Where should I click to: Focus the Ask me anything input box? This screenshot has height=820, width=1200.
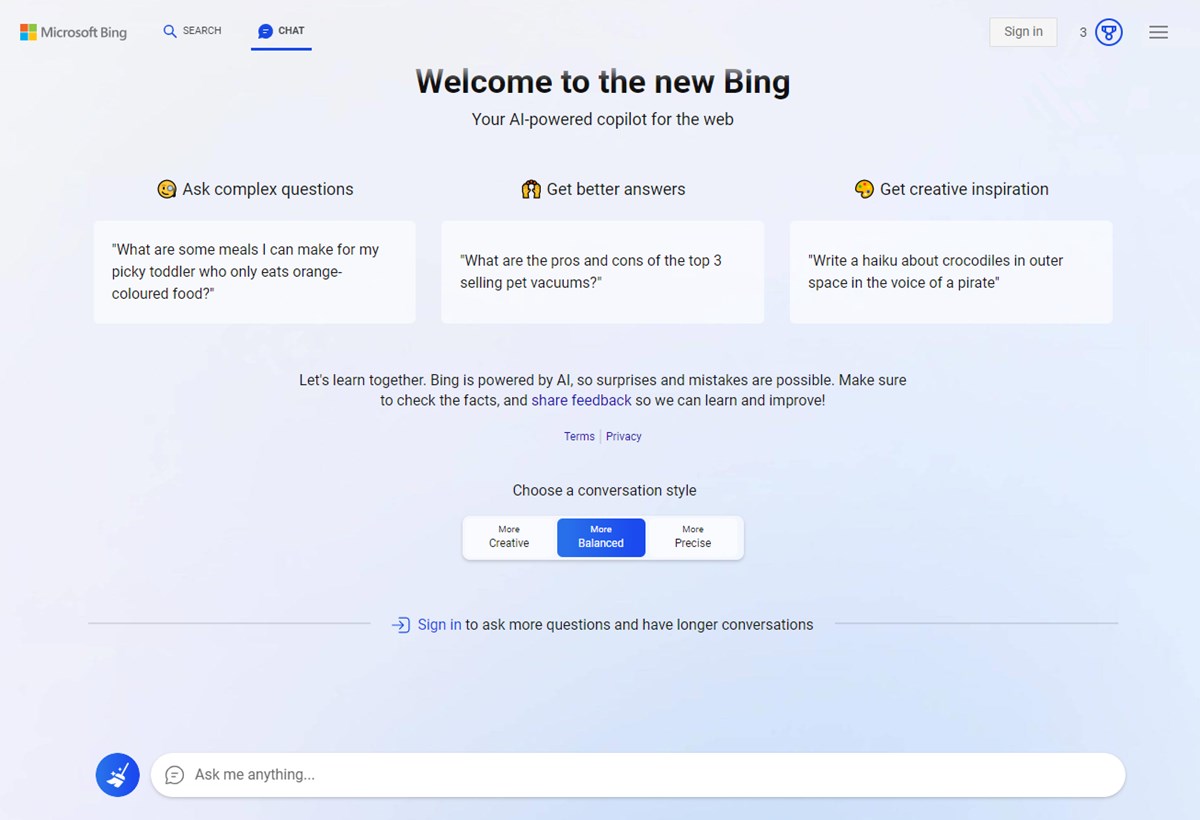(638, 775)
